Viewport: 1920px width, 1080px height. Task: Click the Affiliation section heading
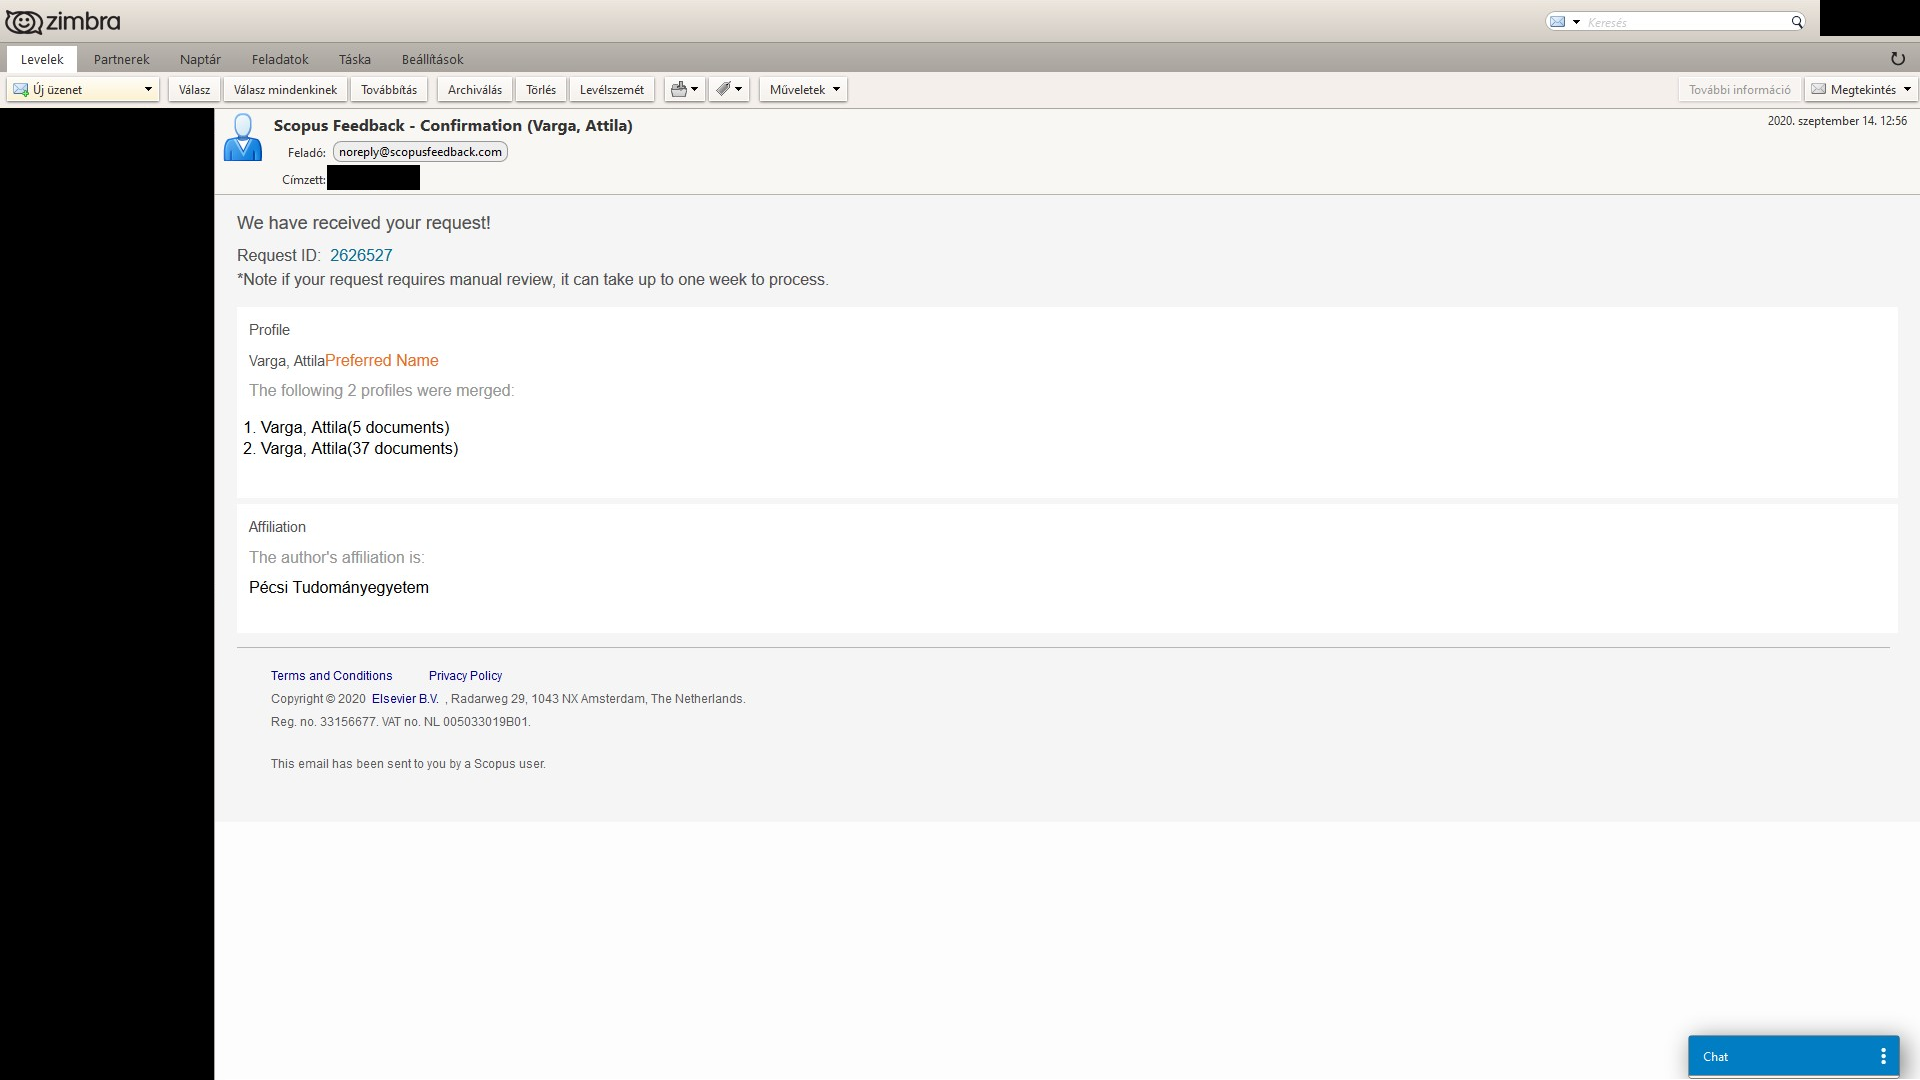277,527
